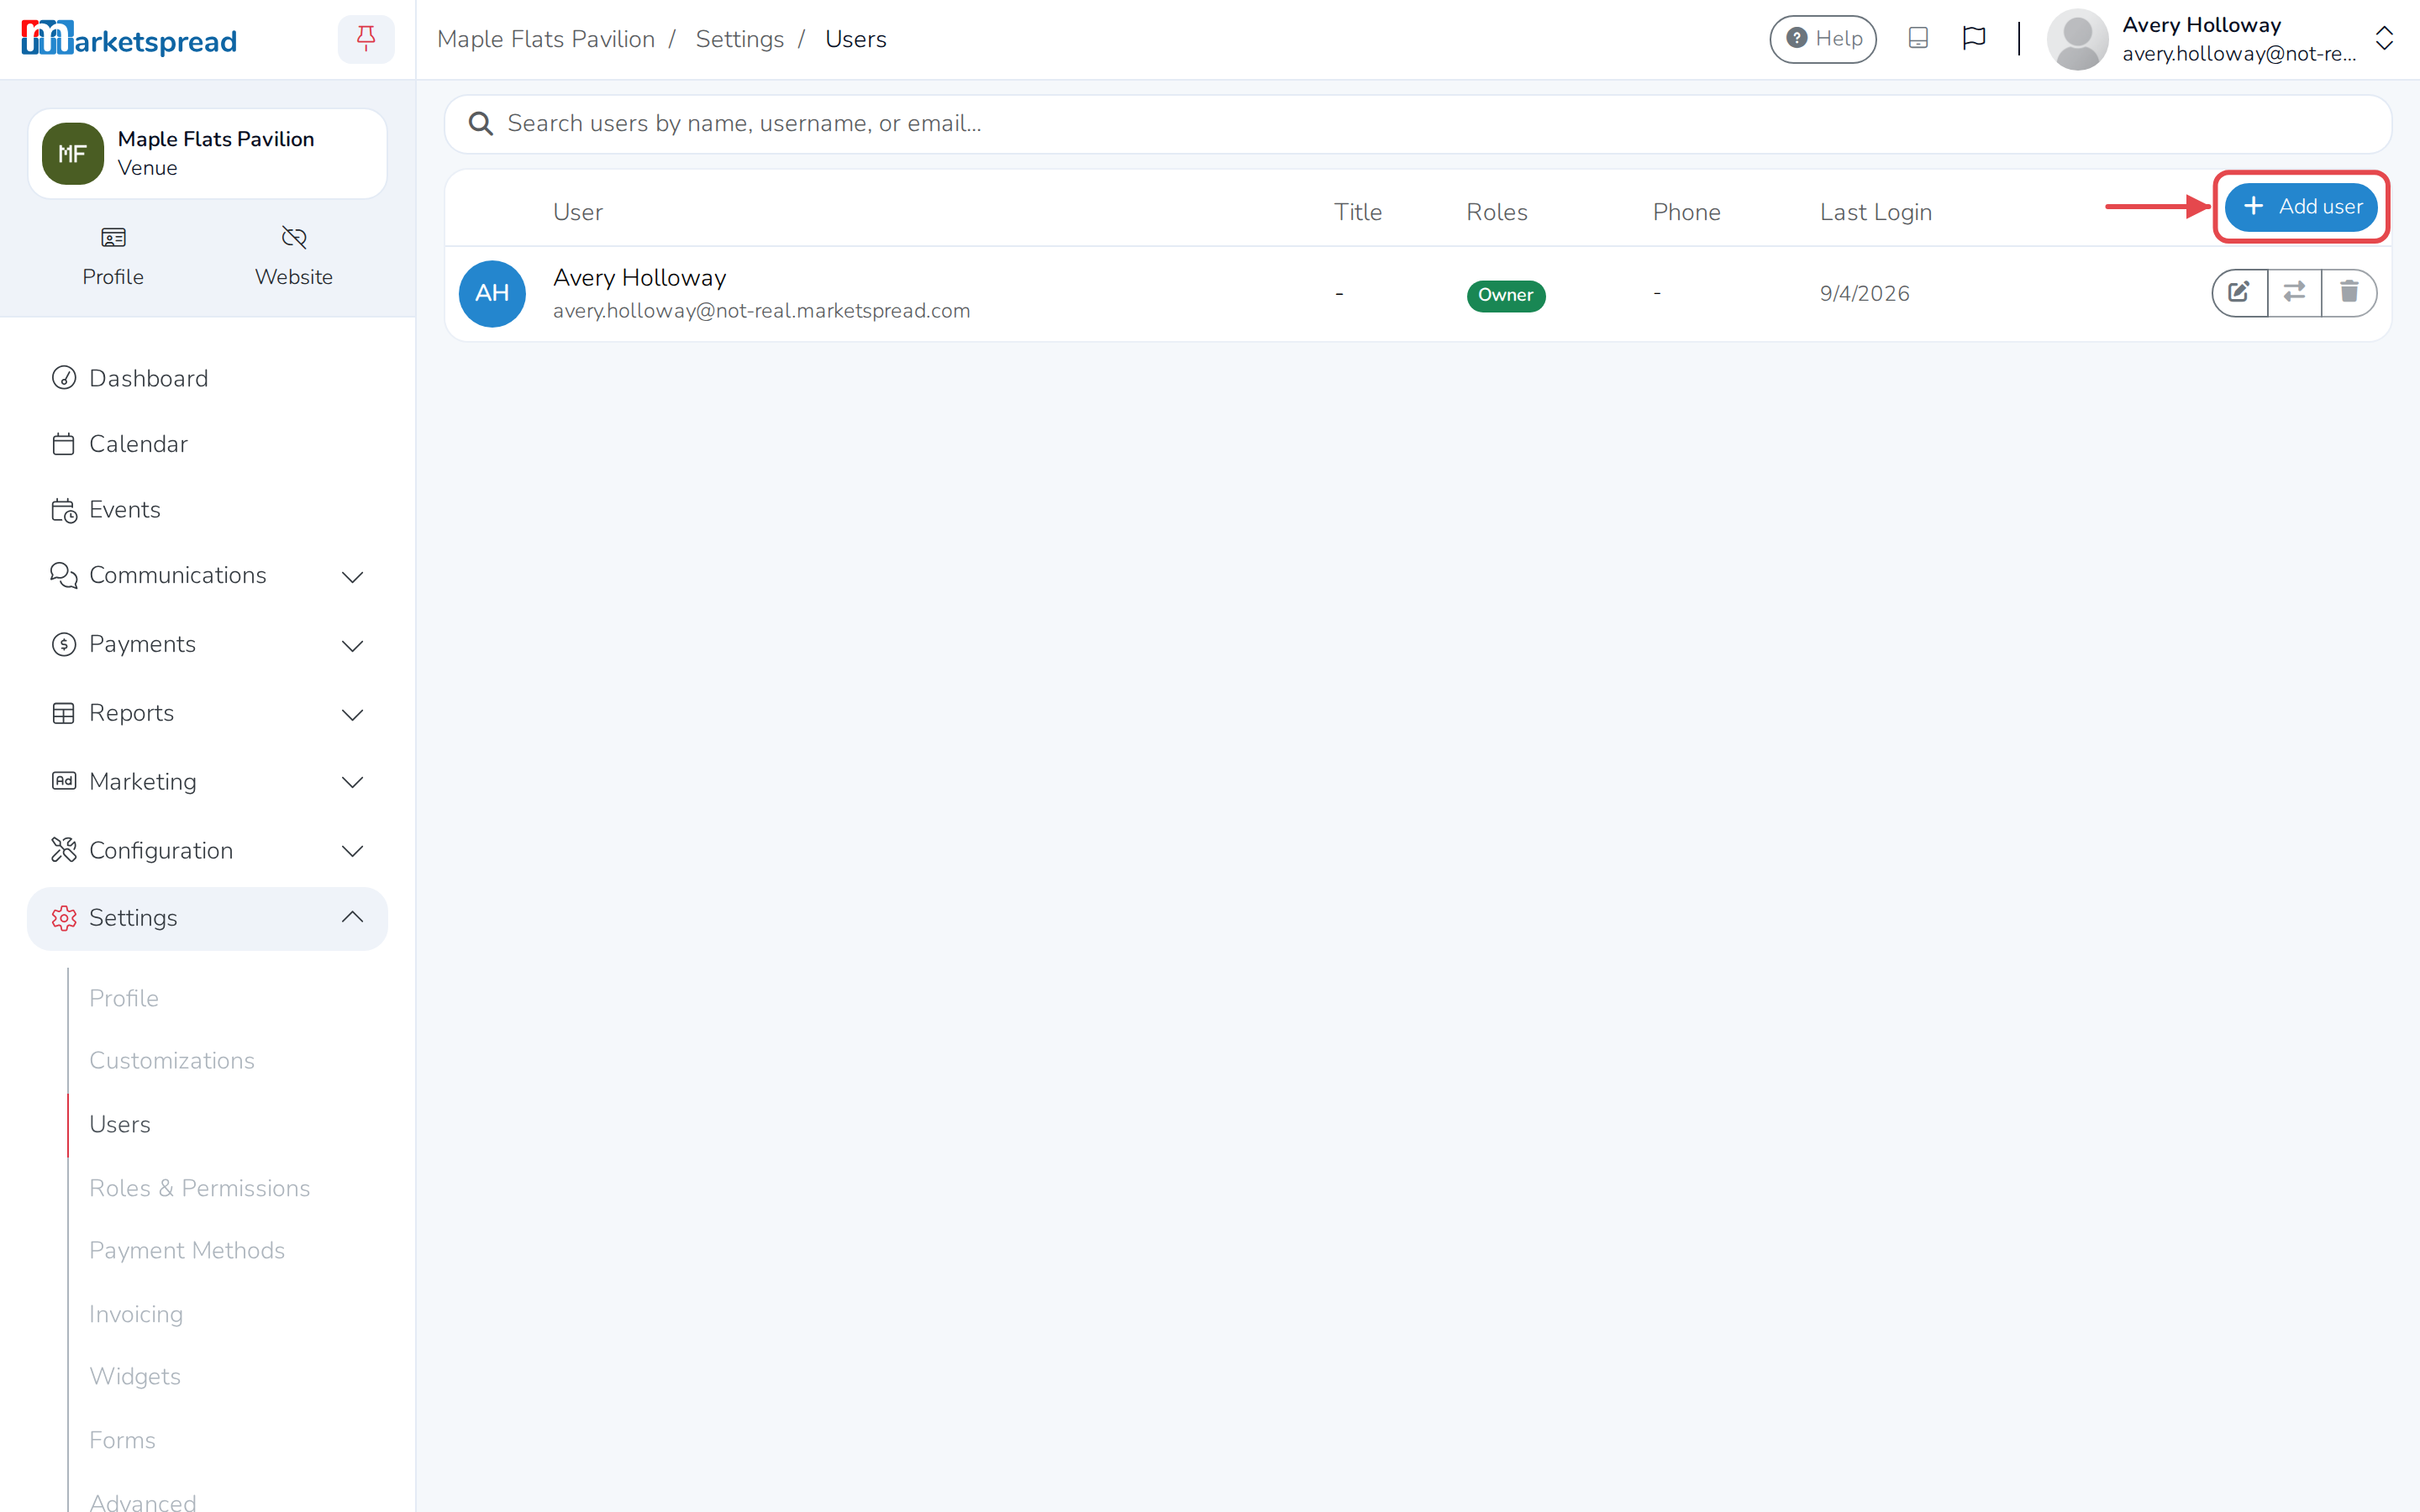This screenshot has width=2420, height=1512.
Task: Expand the Payments menu
Action: 207,644
